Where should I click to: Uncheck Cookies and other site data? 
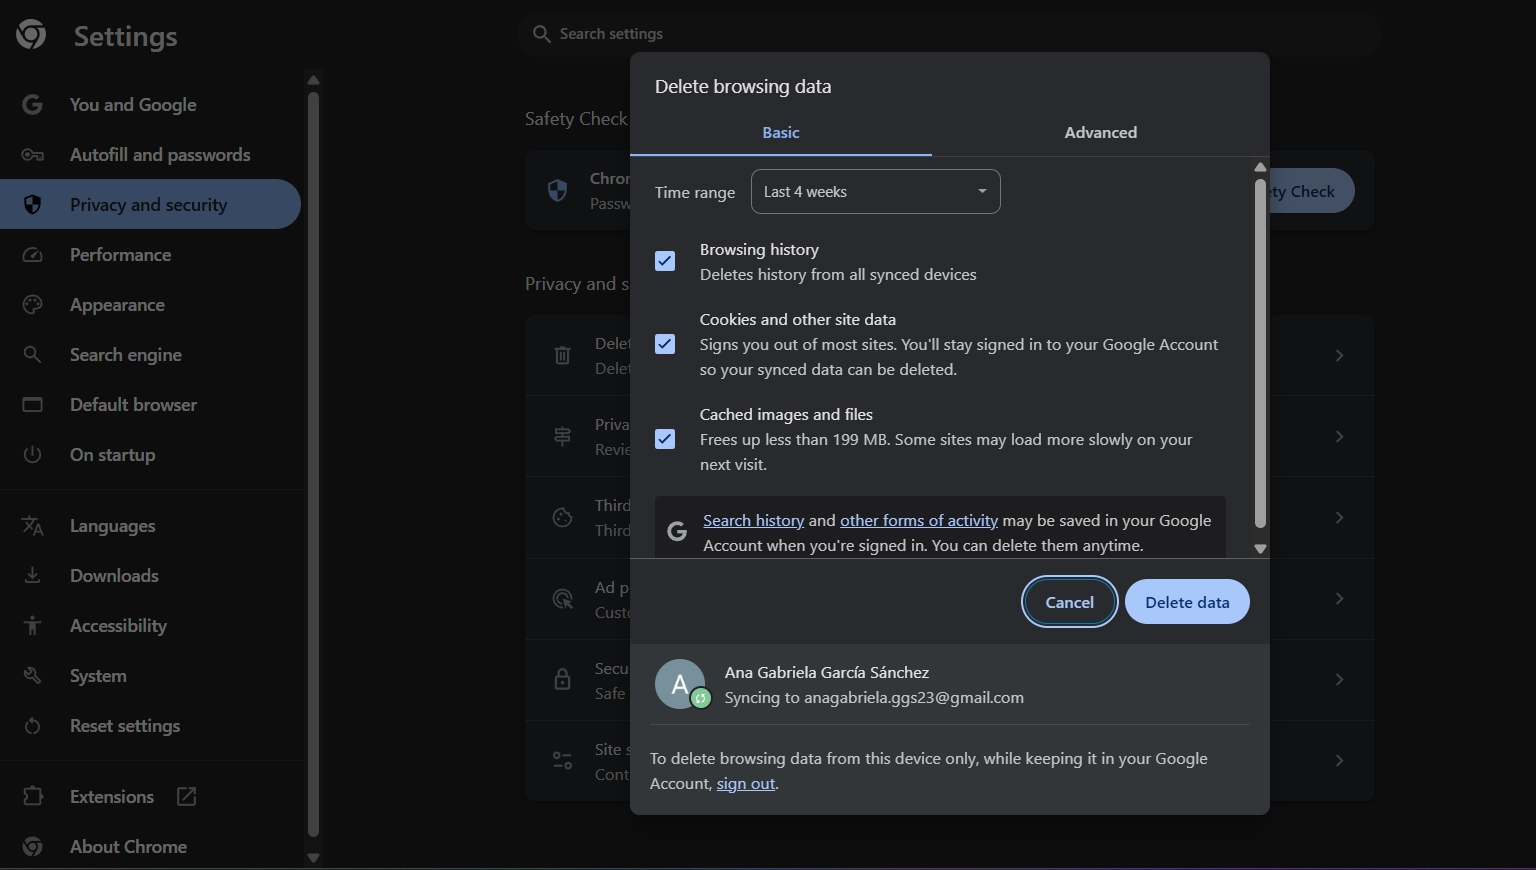tap(665, 344)
